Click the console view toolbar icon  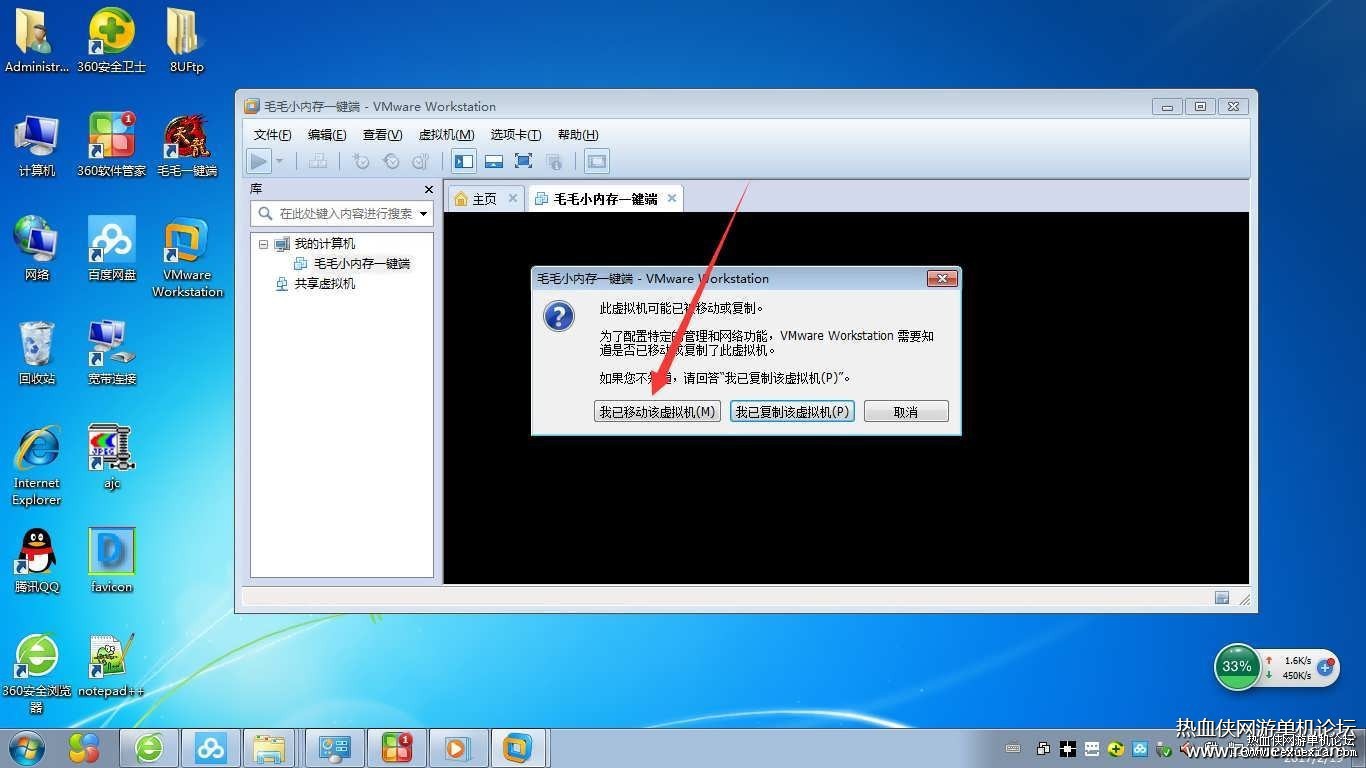coord(597,161)
